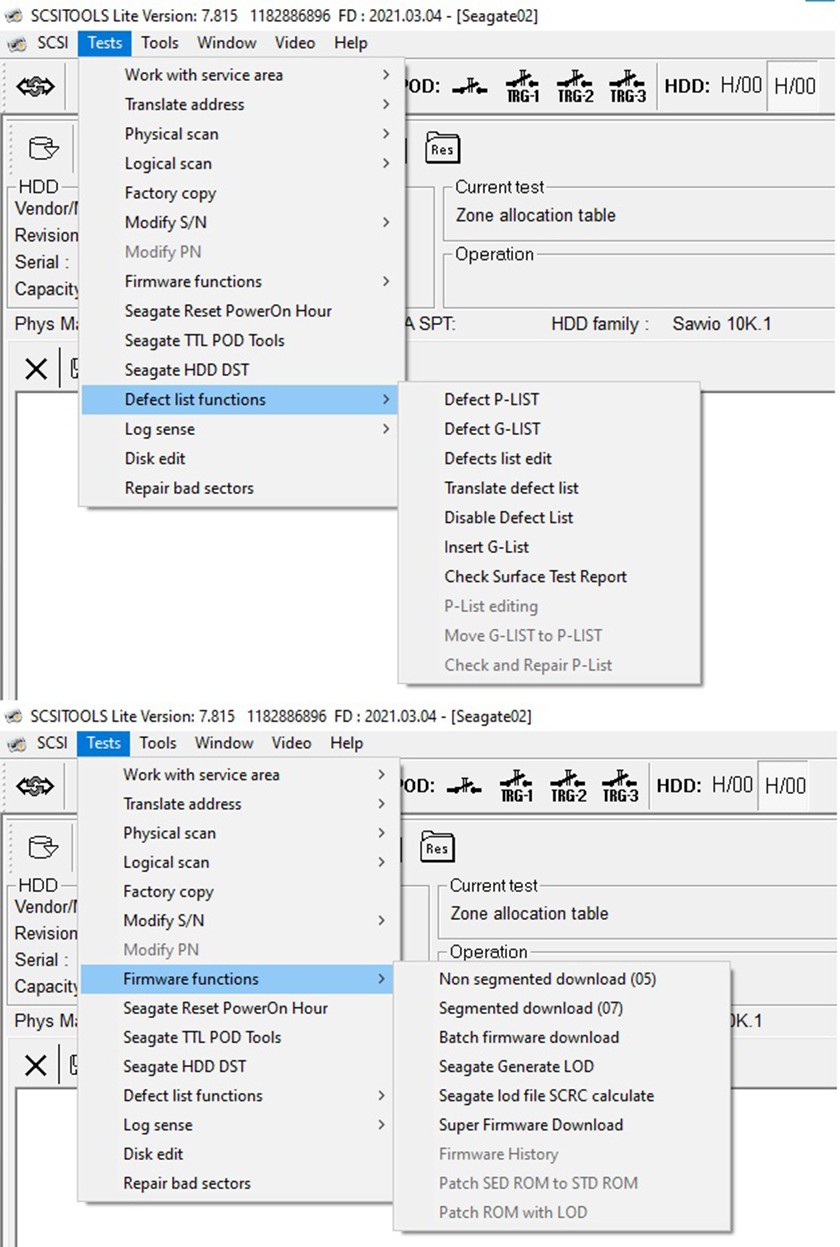This screenshot has height=1247, width=840.
Task: Expand Work with service area in upper menu
Action: [x=241, y=75]
